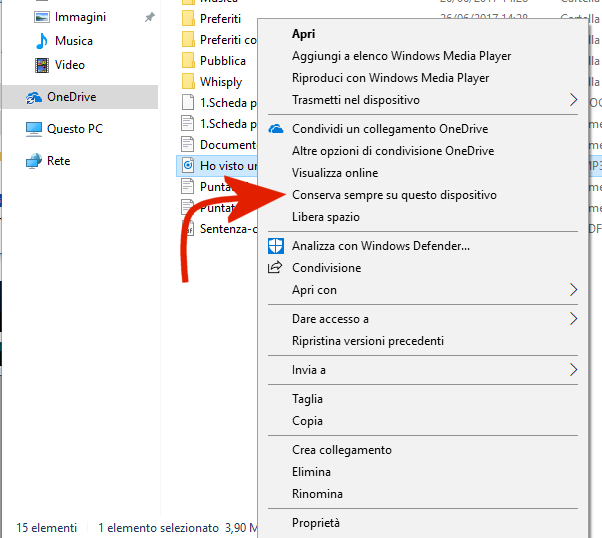Click the Immagini pictures icon in sidebar
This screenshot has width=602, height=538.
tap(41, 17)
